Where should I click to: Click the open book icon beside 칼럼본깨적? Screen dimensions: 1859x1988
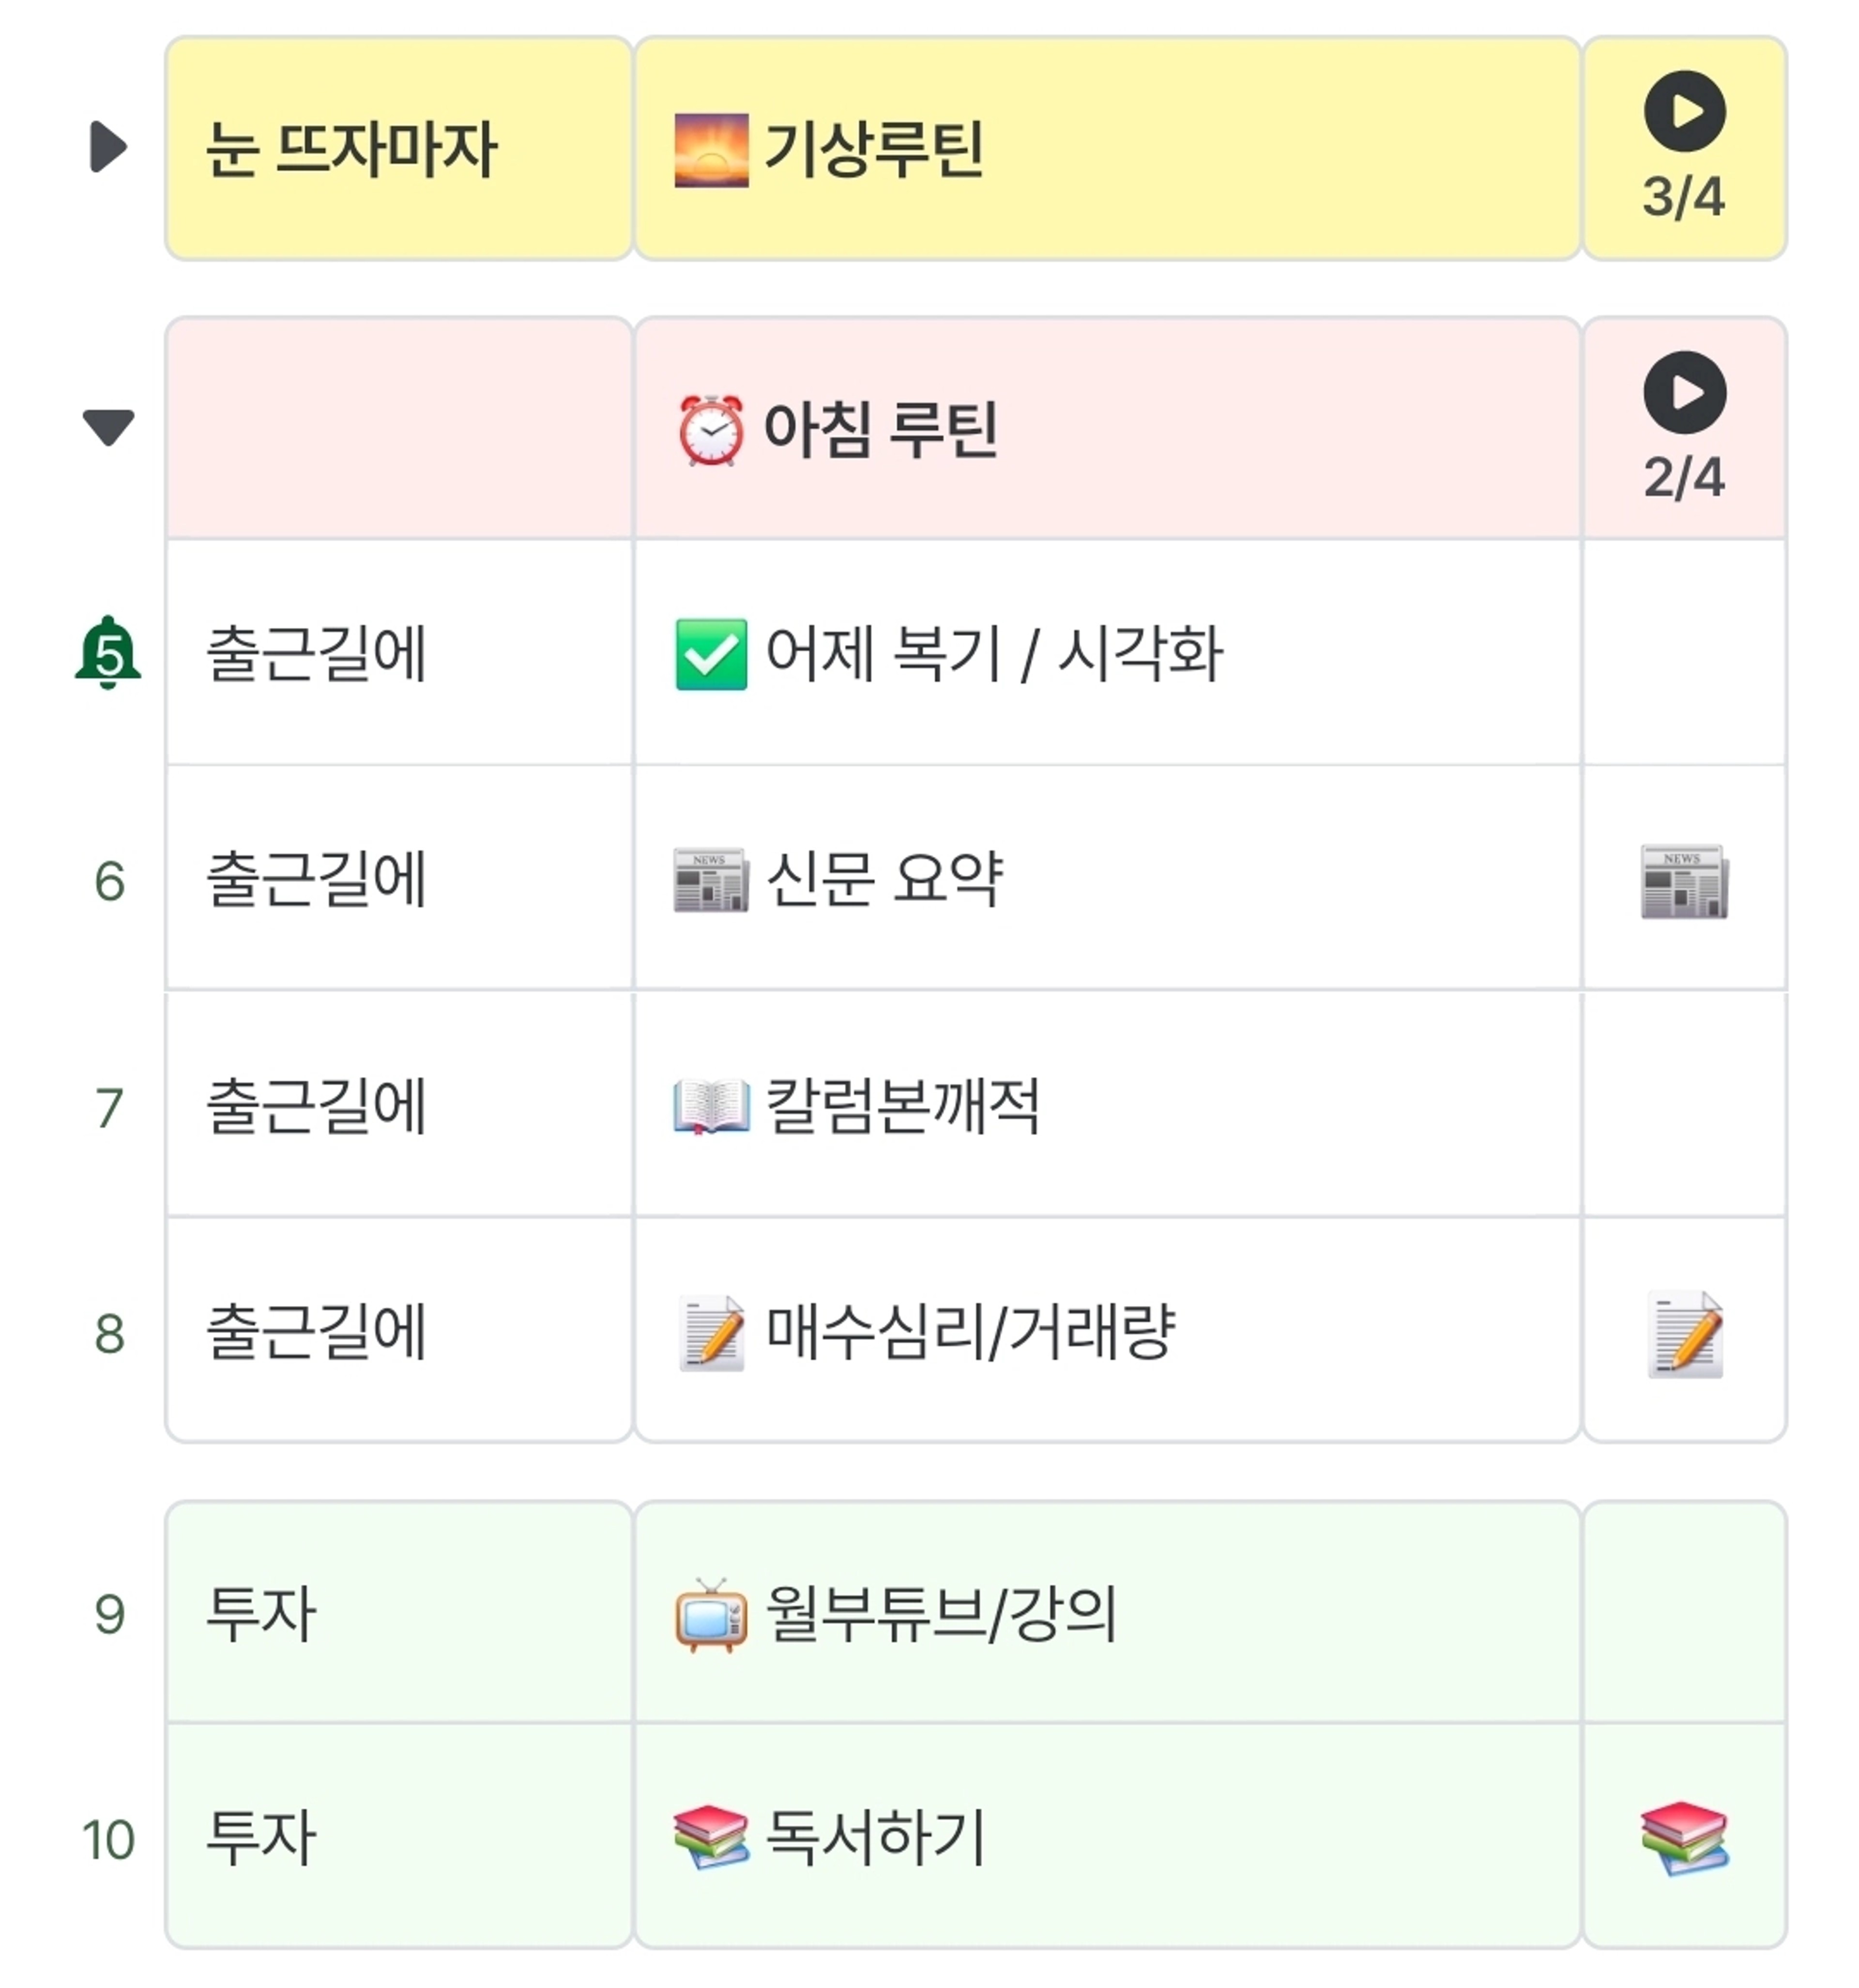710,1106
